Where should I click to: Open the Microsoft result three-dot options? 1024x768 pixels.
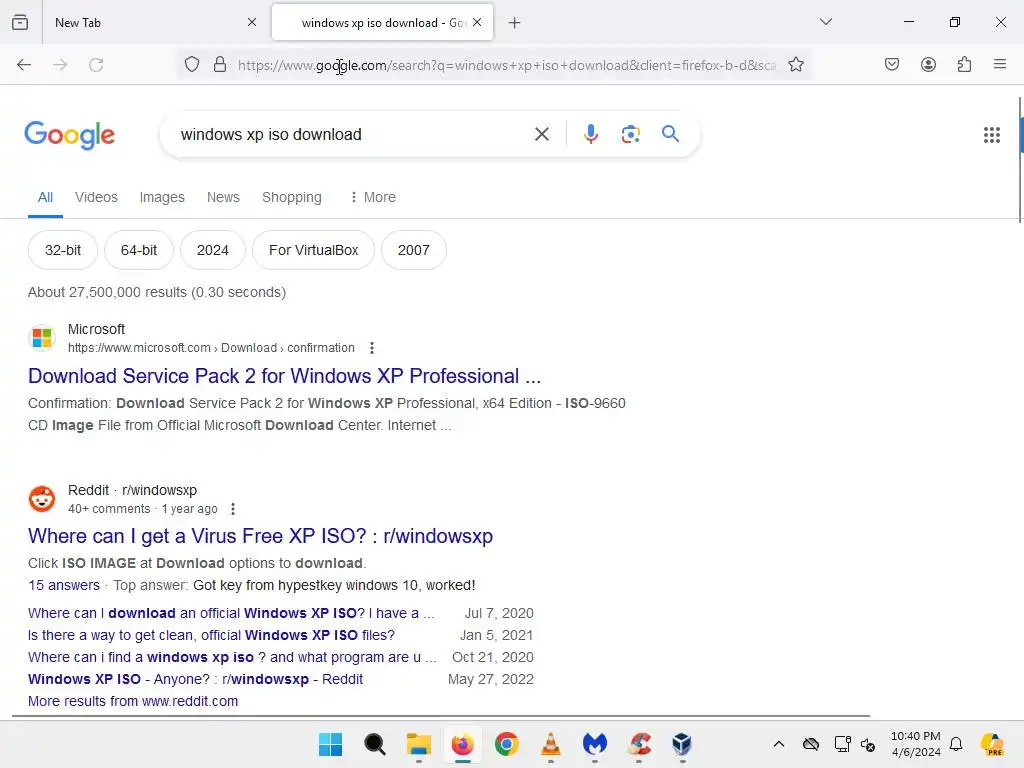[372, 348]
